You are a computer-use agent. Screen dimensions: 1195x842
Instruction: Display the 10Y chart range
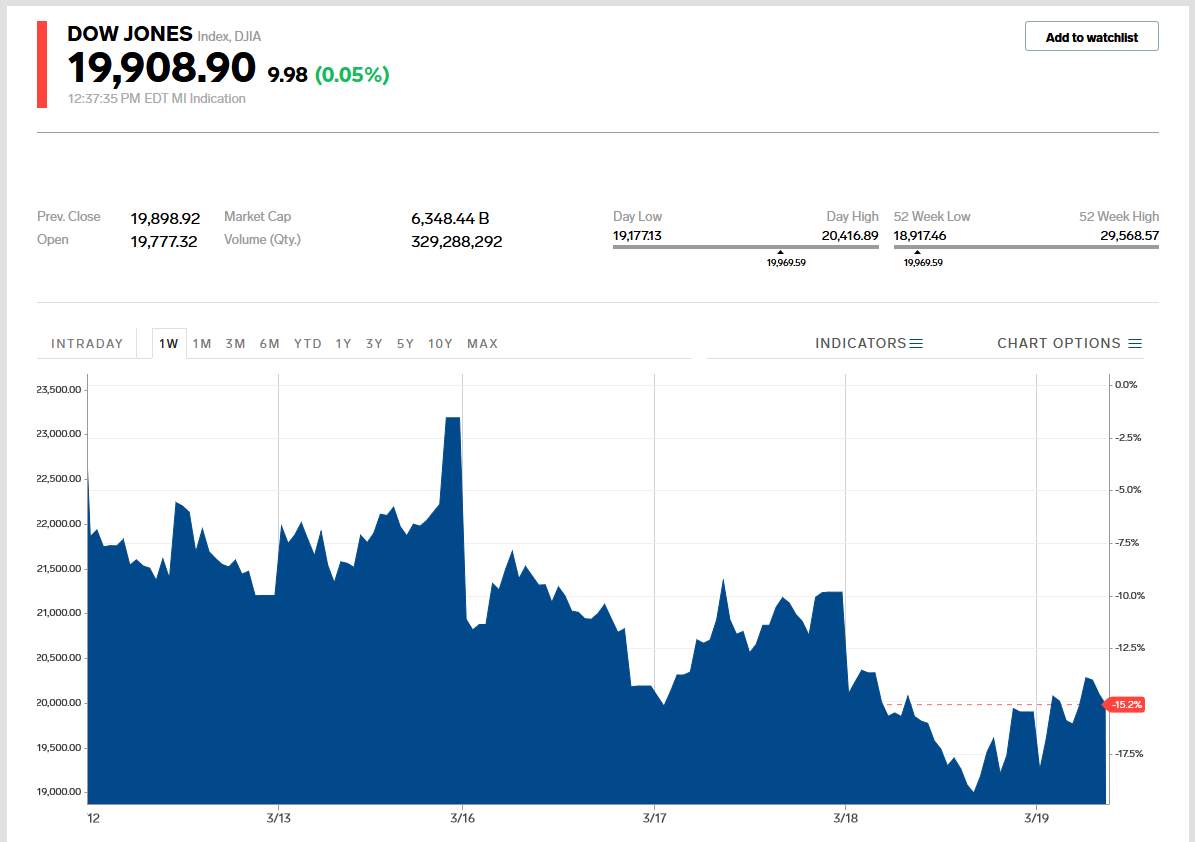pyautogui.click(x=440, y=344)
